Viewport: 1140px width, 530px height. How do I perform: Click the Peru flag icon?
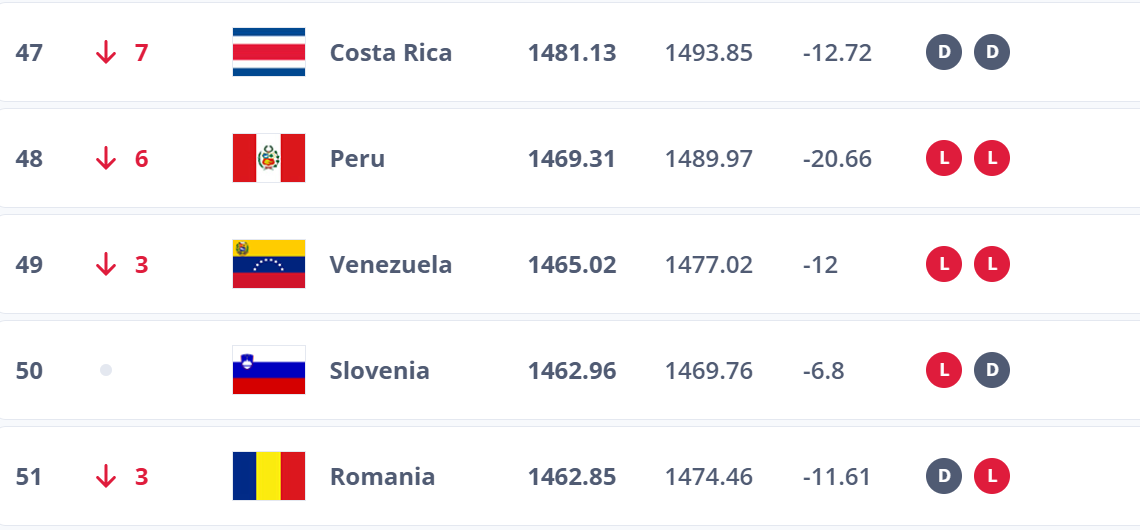click(x=268, y=158)
